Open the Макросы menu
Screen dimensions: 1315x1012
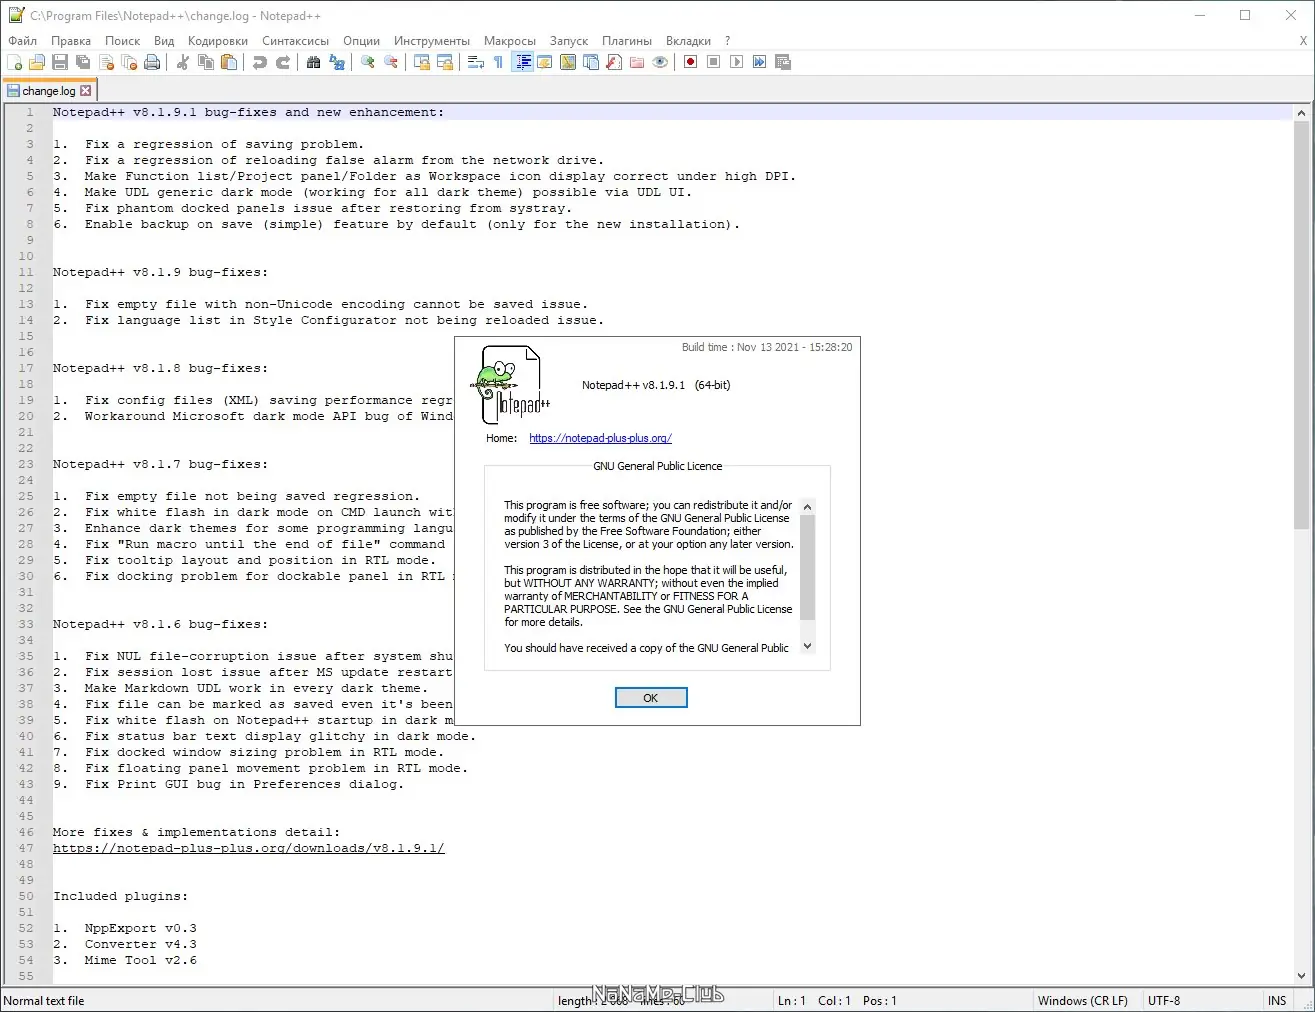pyautogui.click(x=510, y=41)
